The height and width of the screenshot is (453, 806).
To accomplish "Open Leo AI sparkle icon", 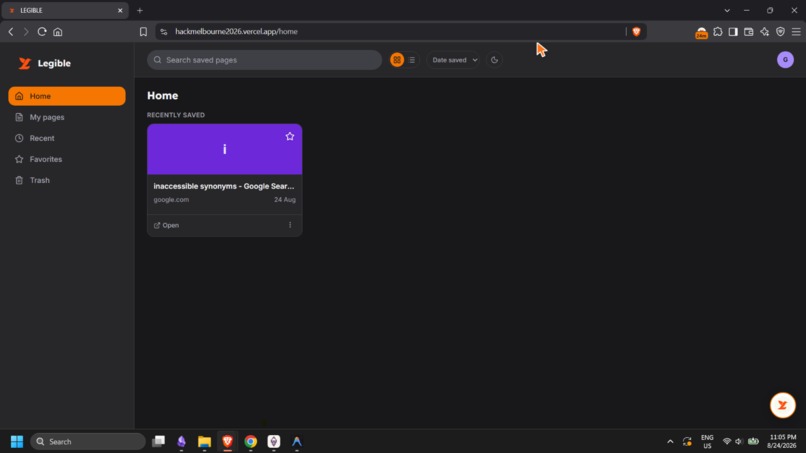I will (765, 32).
